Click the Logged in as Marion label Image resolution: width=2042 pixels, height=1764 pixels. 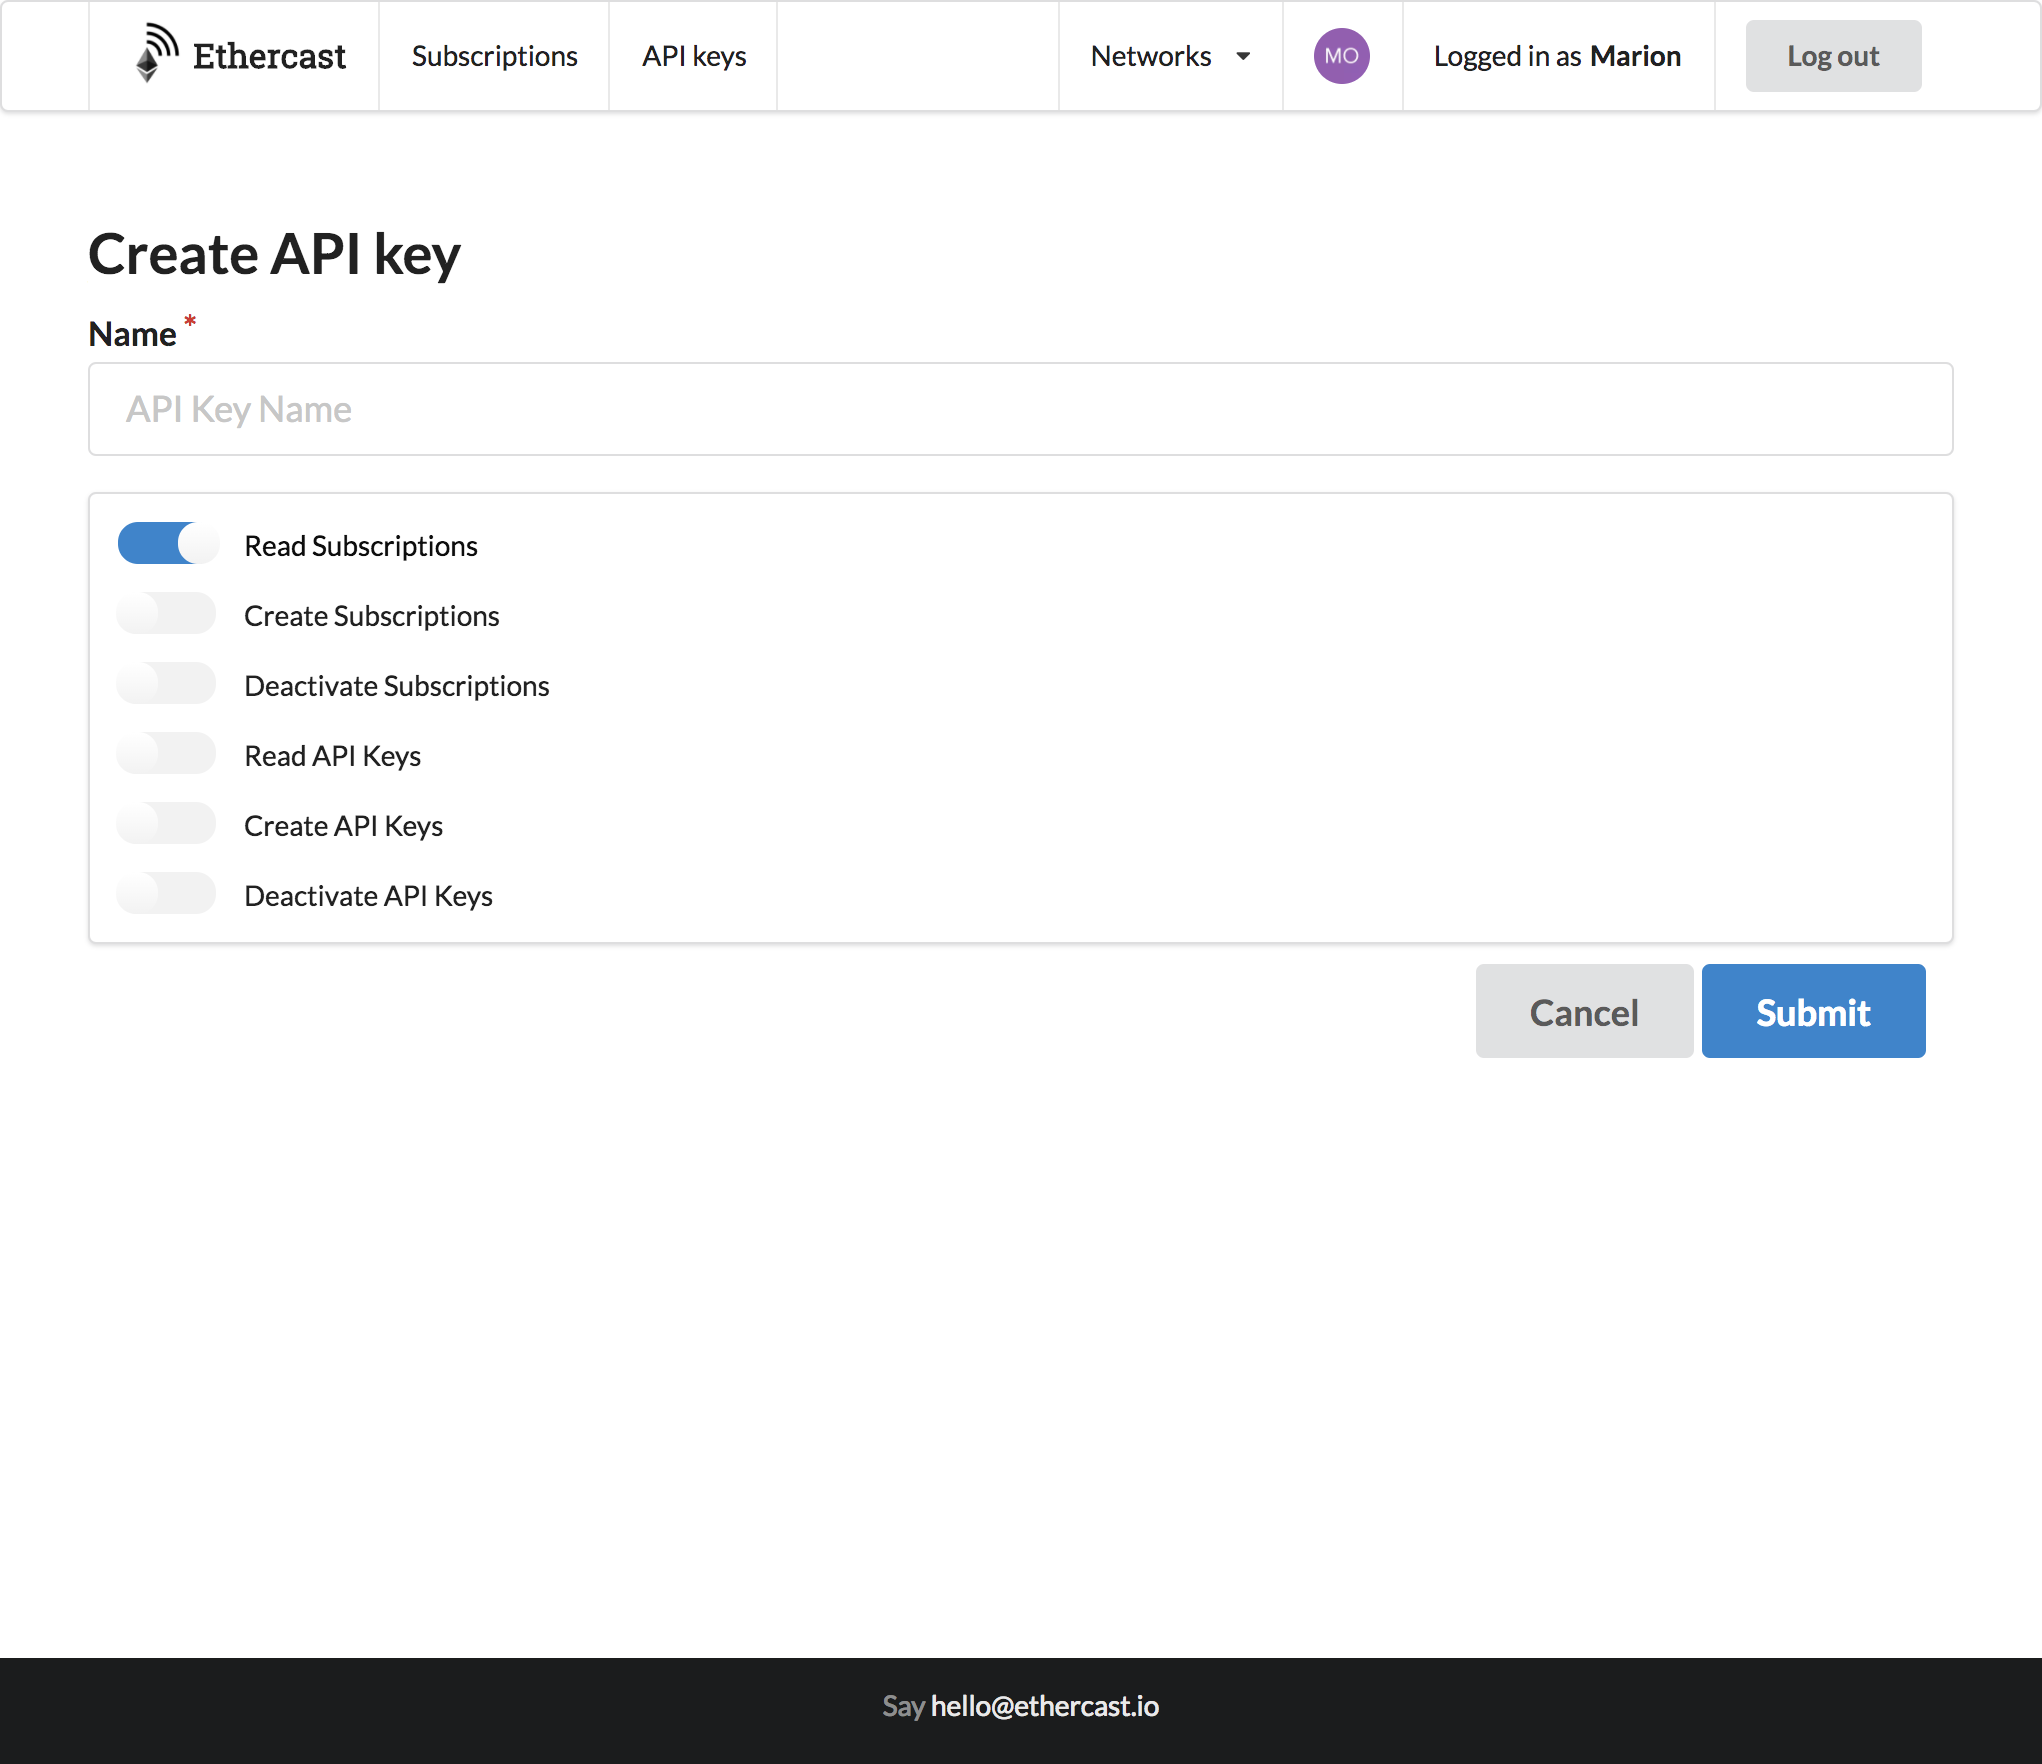click(1557, 56)
